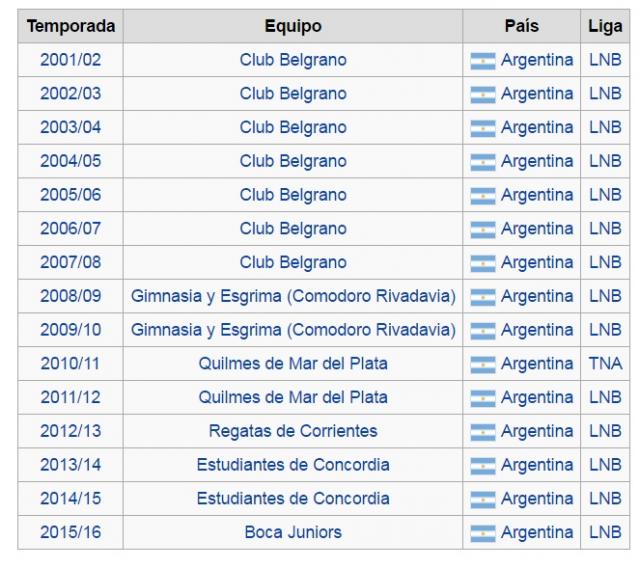Open Gimnasia y Esgrima link for 2009/10

(293, 330)
